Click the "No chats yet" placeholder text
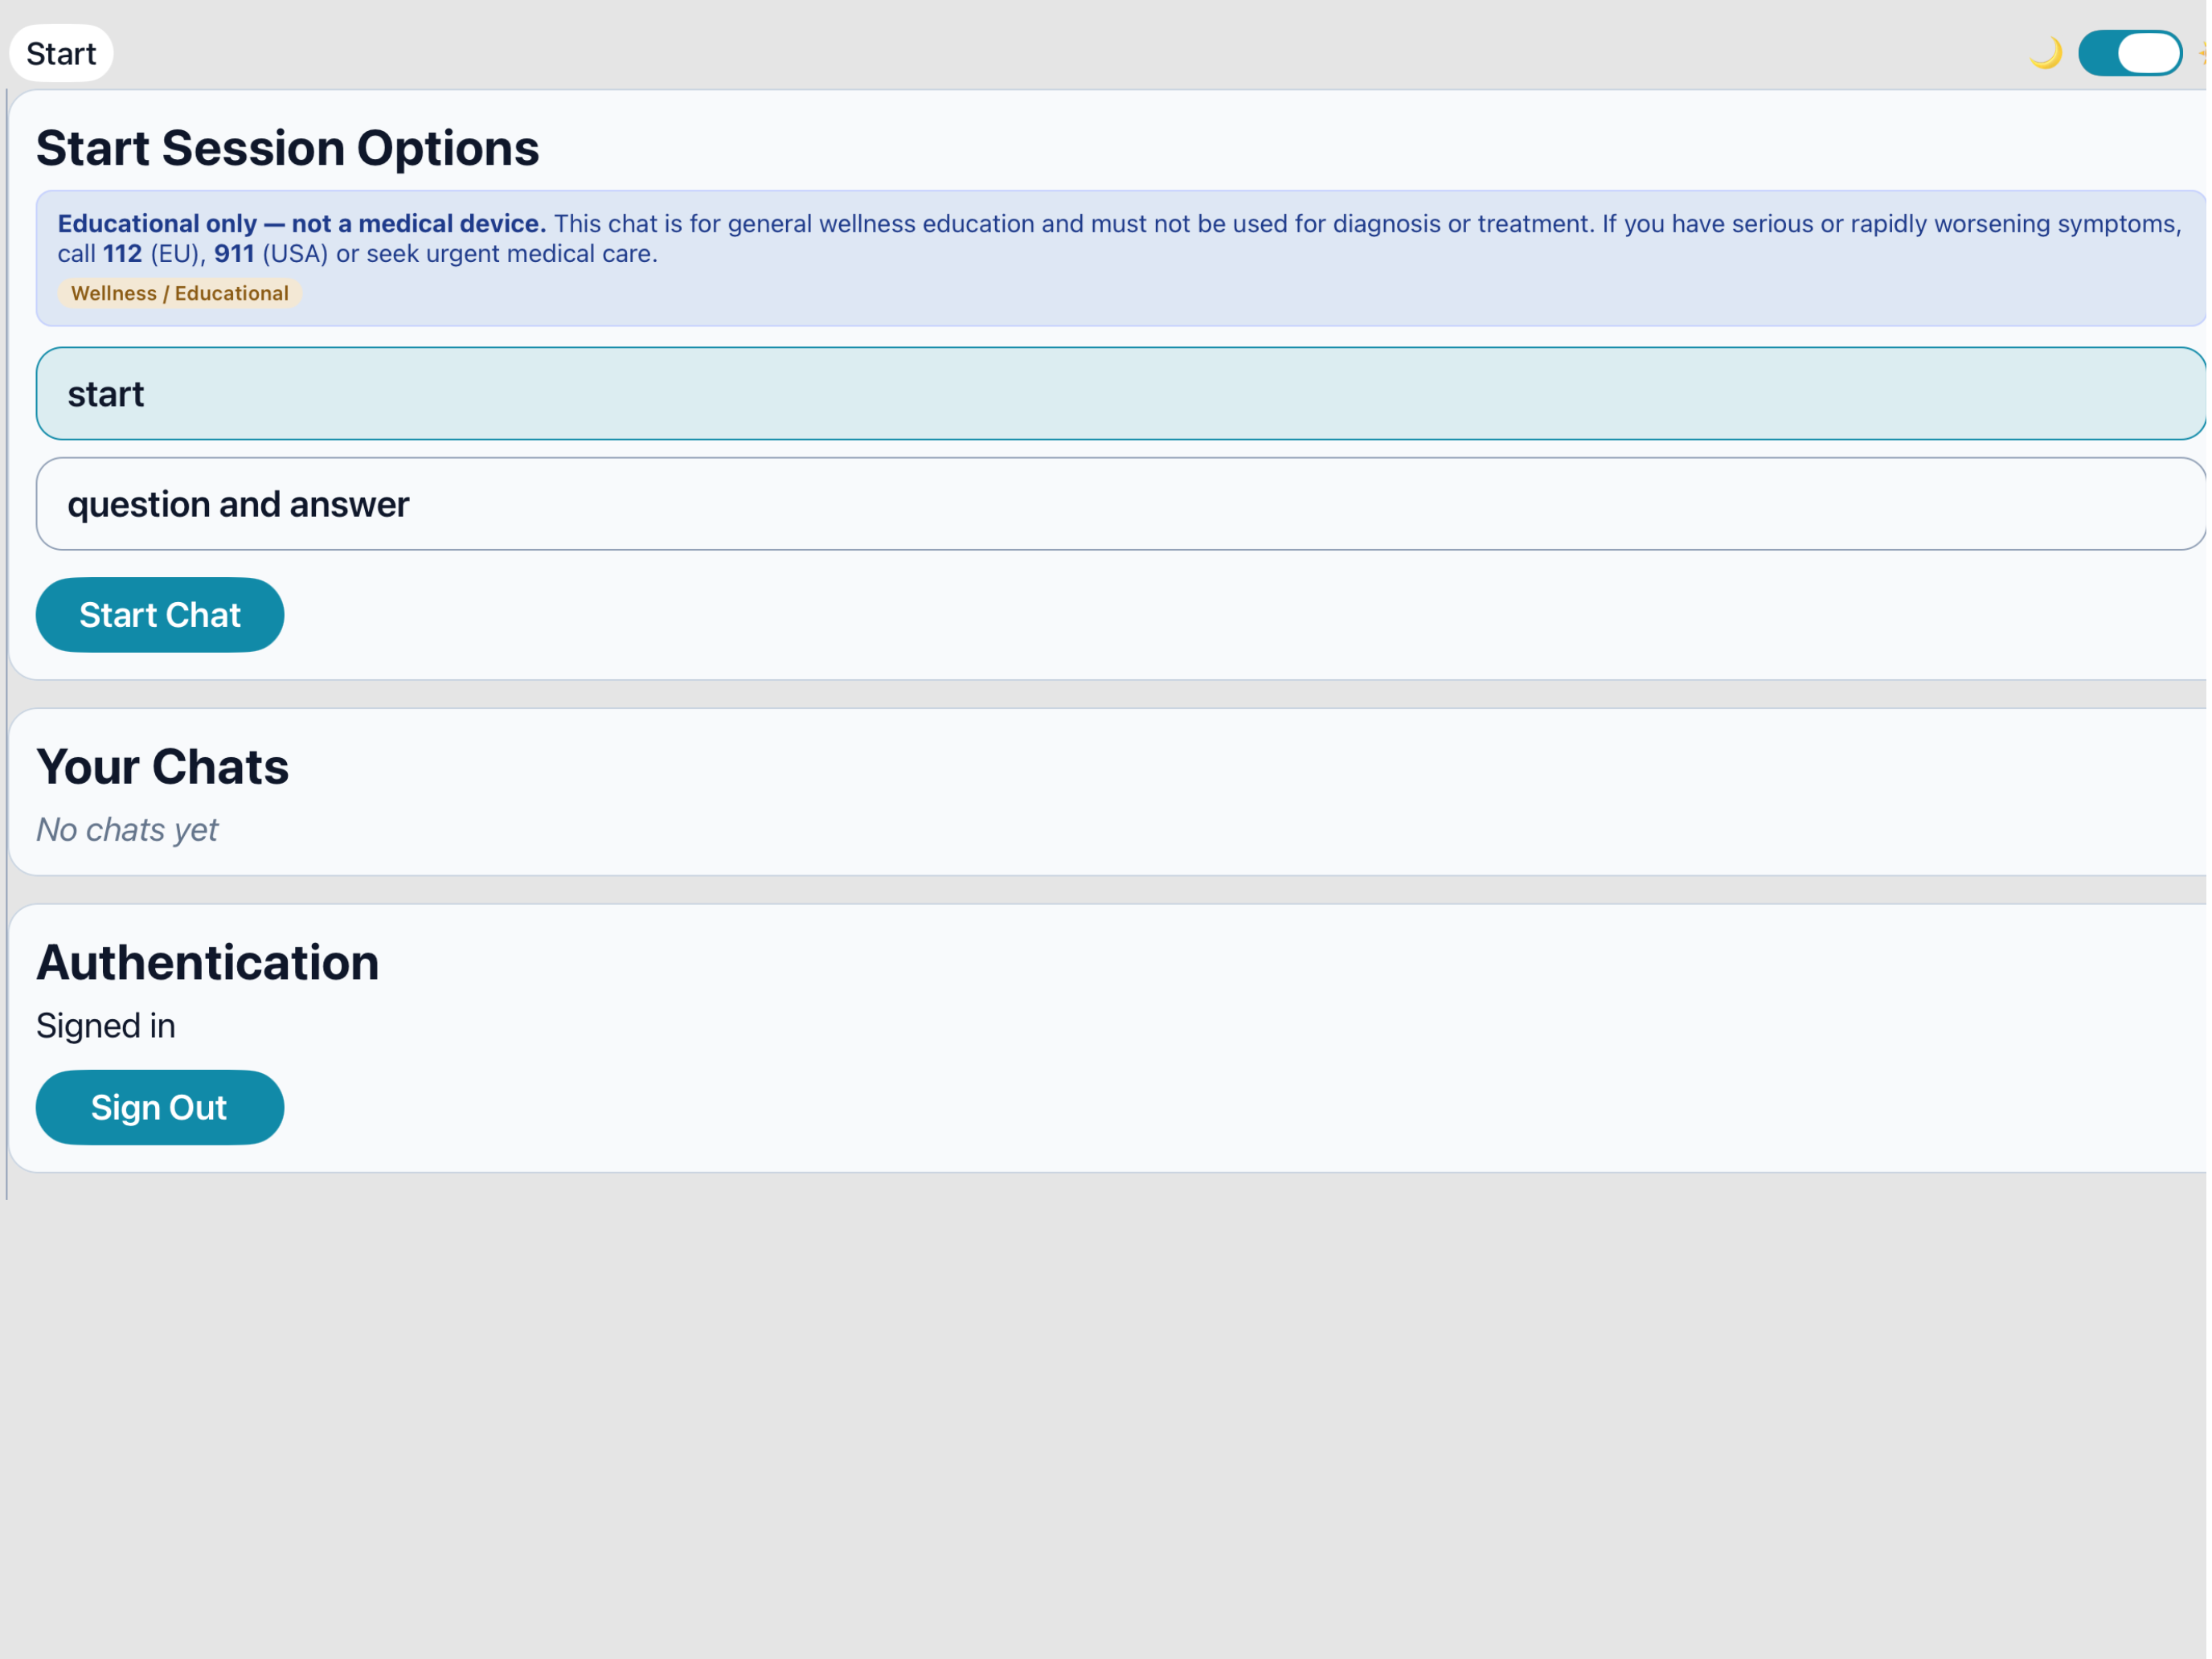The height and width of the screenshot is (1659, 2212). 127,829
